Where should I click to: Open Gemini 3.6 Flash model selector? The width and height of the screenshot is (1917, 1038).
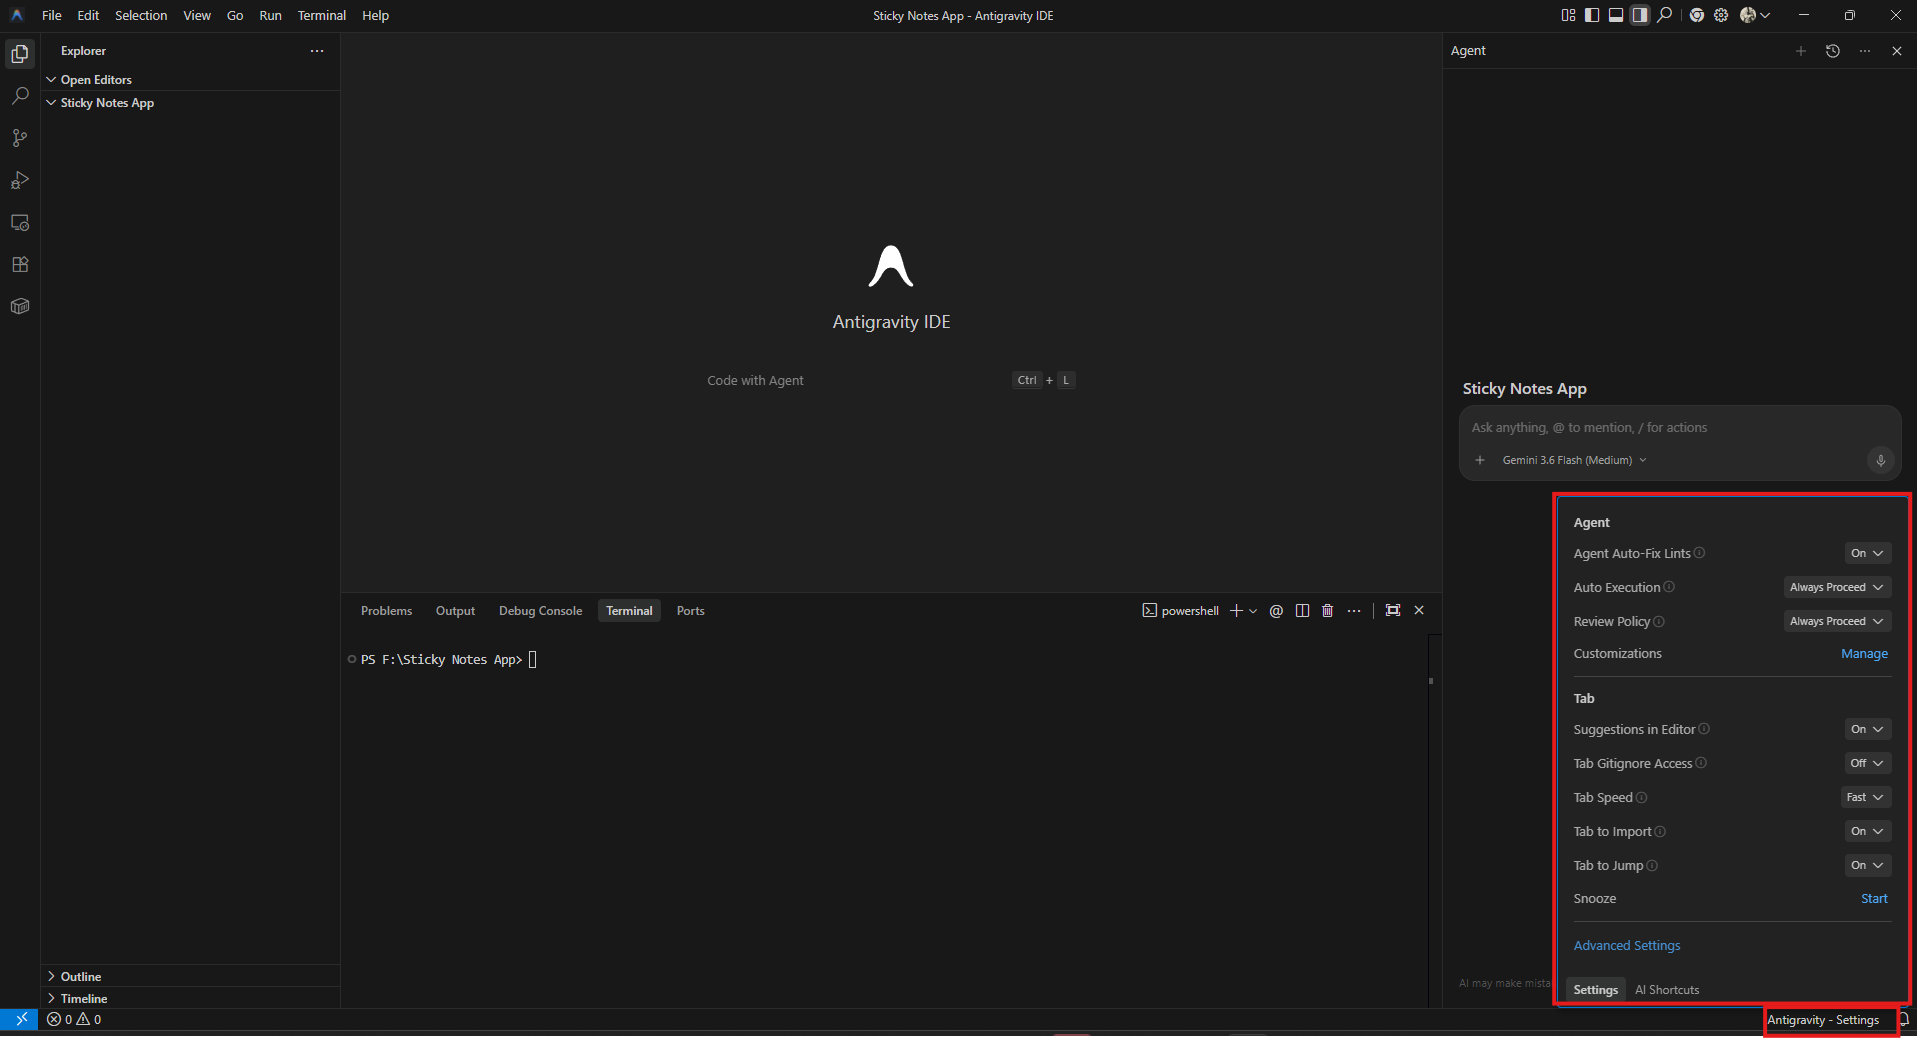tap(1574, 460)
